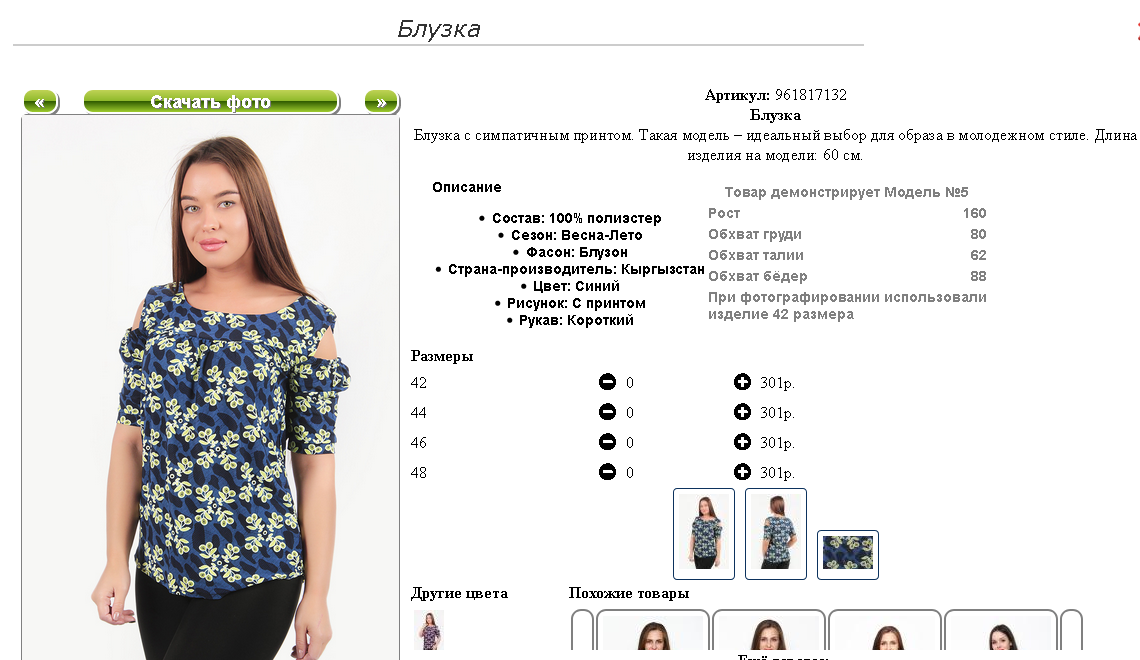Click the Скачать фото button

tap(211, 102)
